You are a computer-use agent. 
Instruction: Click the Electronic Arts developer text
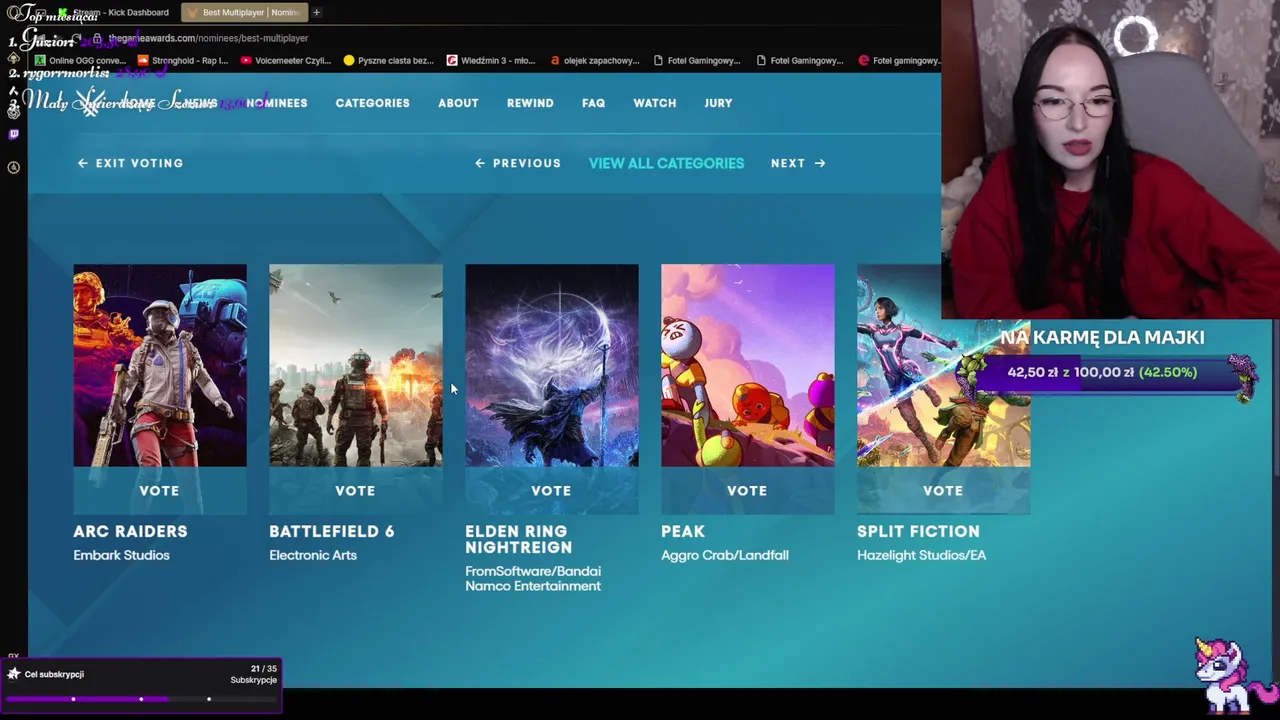pos(313,555)
